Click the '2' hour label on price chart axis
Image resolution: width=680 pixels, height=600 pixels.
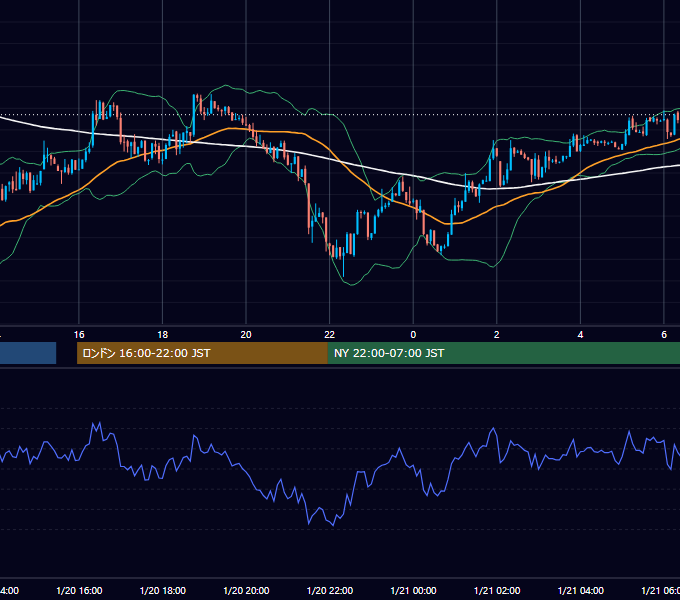[x=497, y=335]
